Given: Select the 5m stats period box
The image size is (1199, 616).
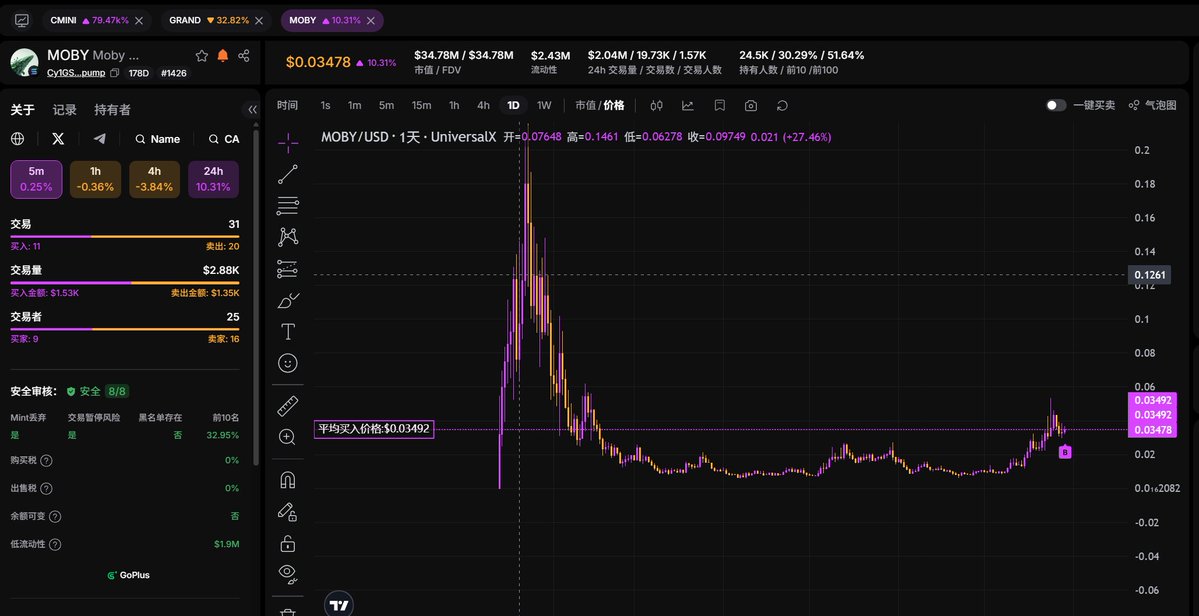Looking at the screenshot, I should pos(36,180).
